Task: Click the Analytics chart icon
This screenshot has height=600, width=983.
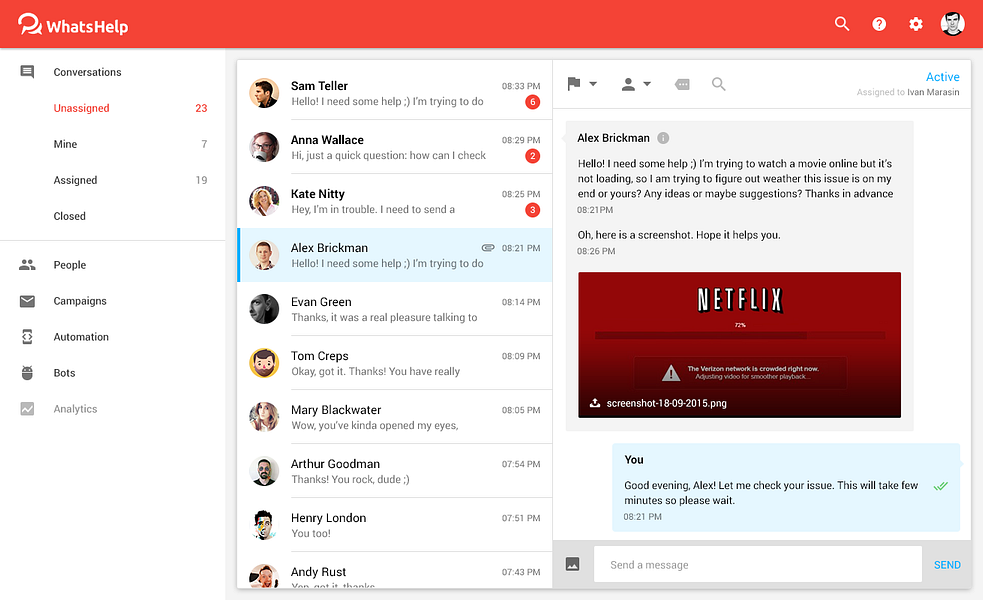Action: tap(27, 409)
